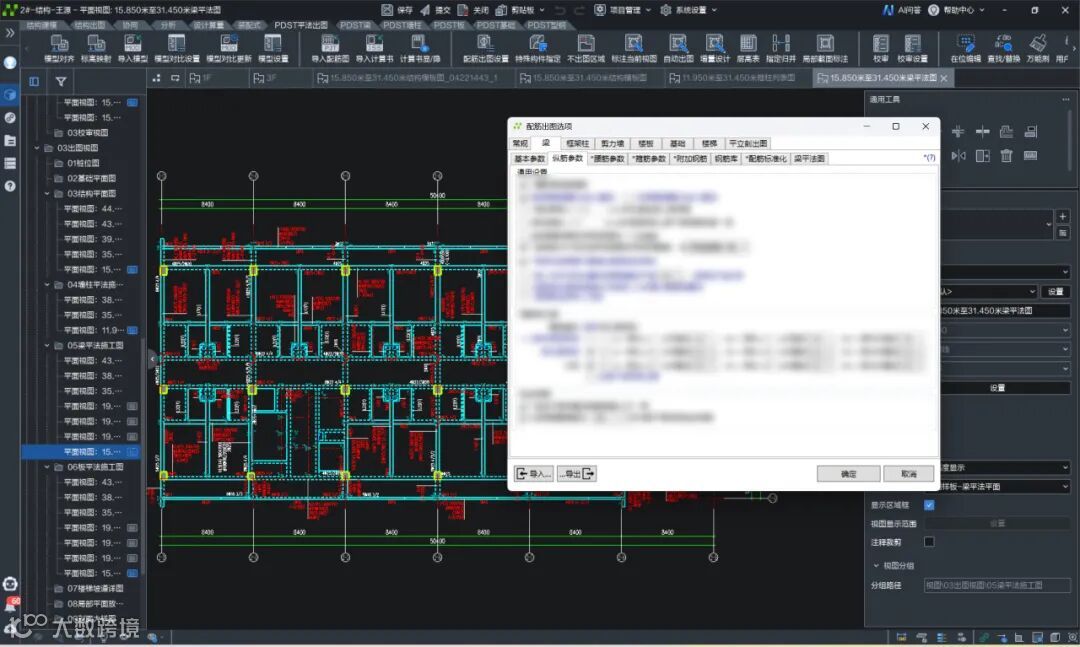Click the 导入配筋图 toolbar icon
This screenshot has height=647, width=1080.
tap(329, 45)
